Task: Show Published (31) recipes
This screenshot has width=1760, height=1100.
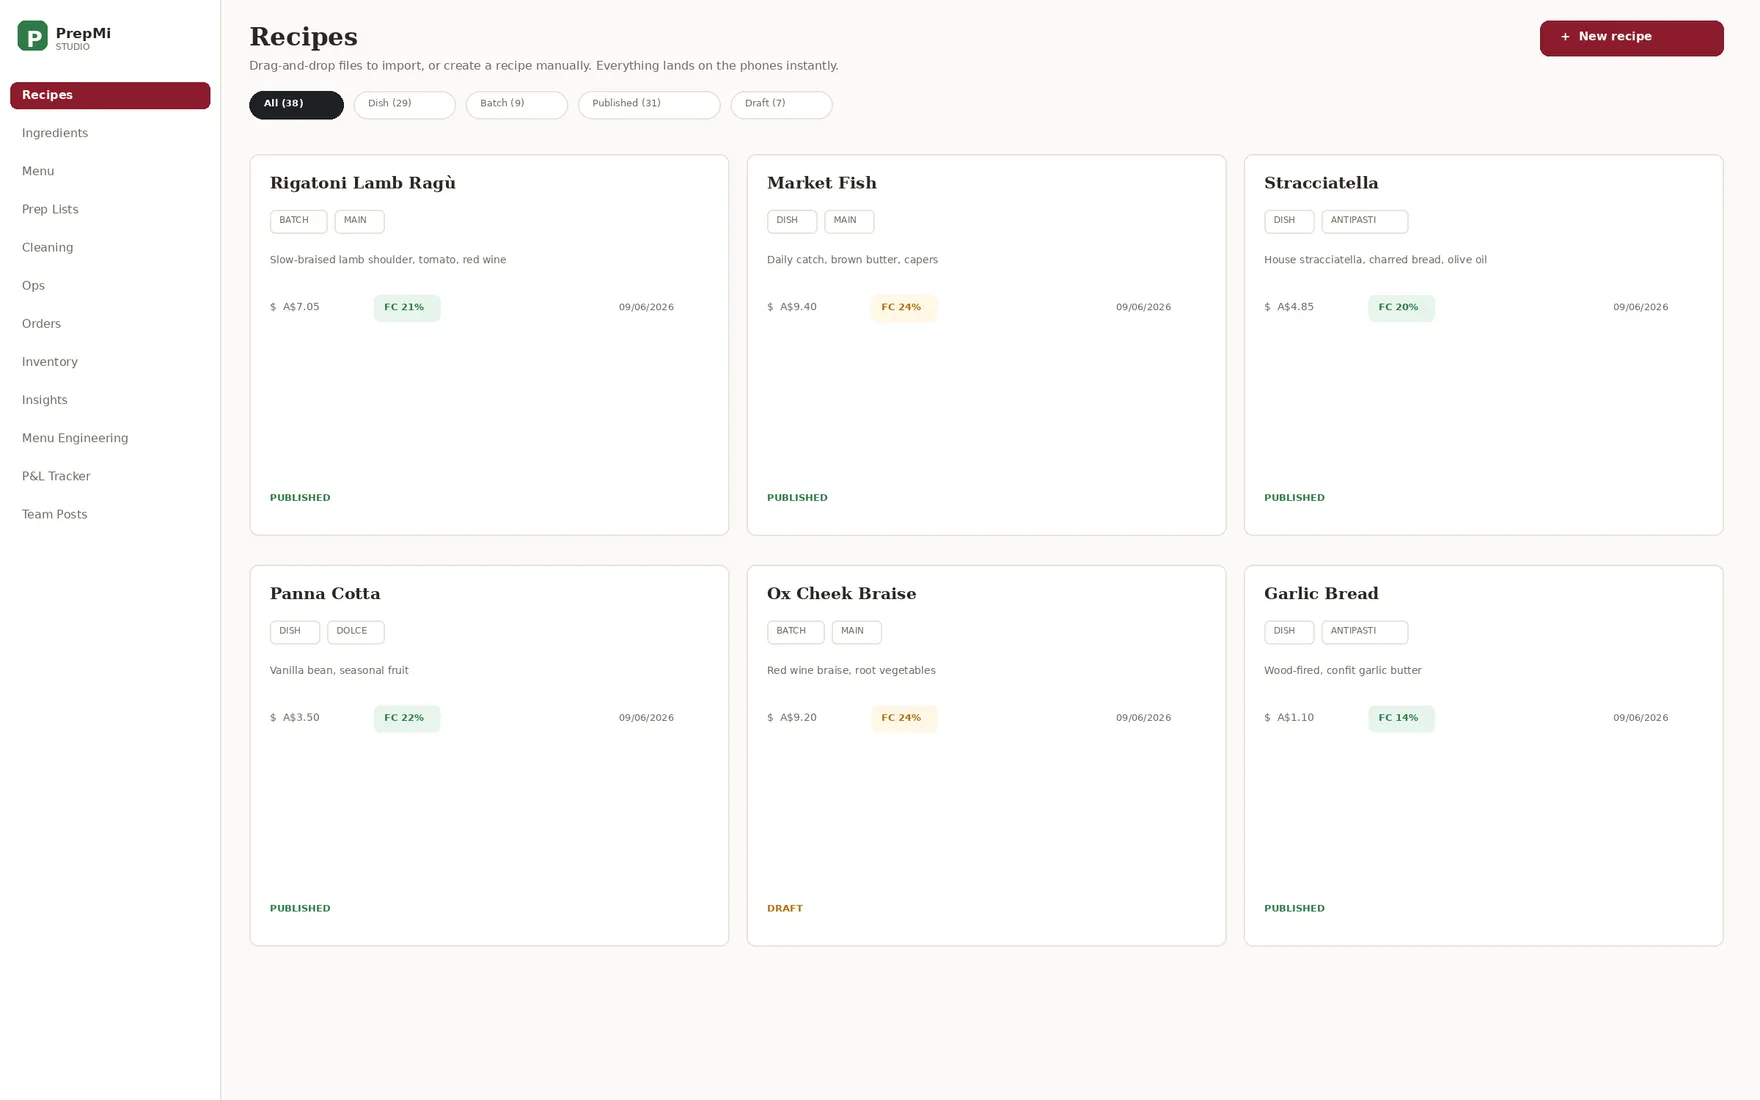Action: tap(648, 104)
